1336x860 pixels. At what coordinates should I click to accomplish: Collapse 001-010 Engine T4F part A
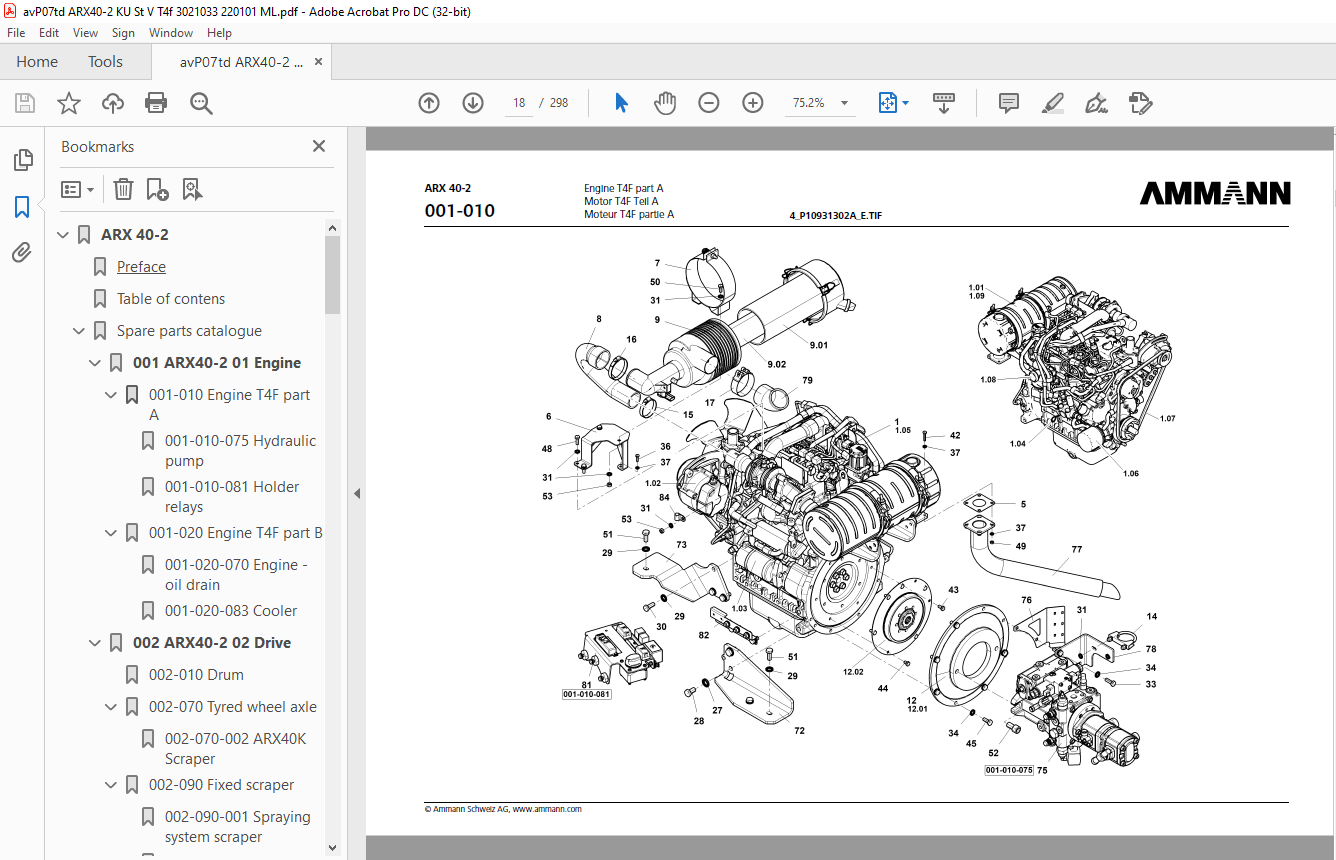coord(111,395)
